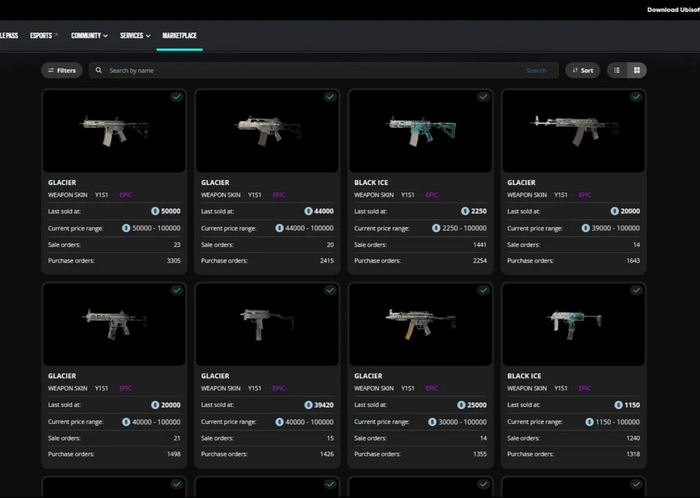
Task: Click the blue Search link in search bar
Action: click(536, 71)
